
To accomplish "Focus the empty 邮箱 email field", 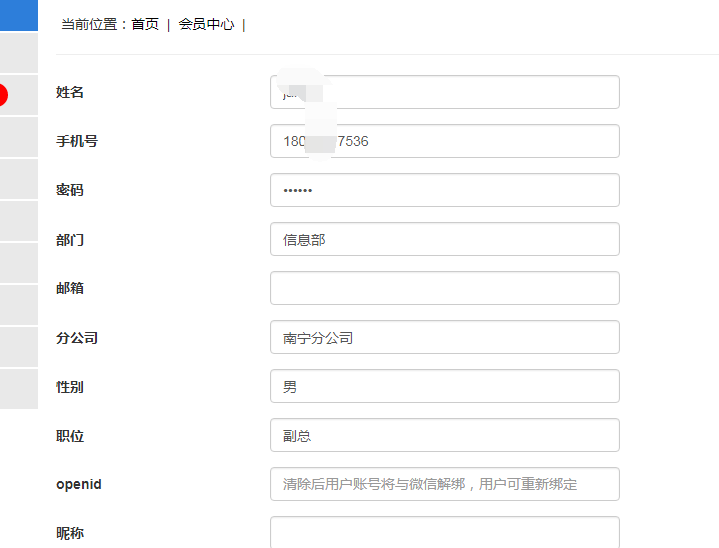I will click(x=445, y=288).
